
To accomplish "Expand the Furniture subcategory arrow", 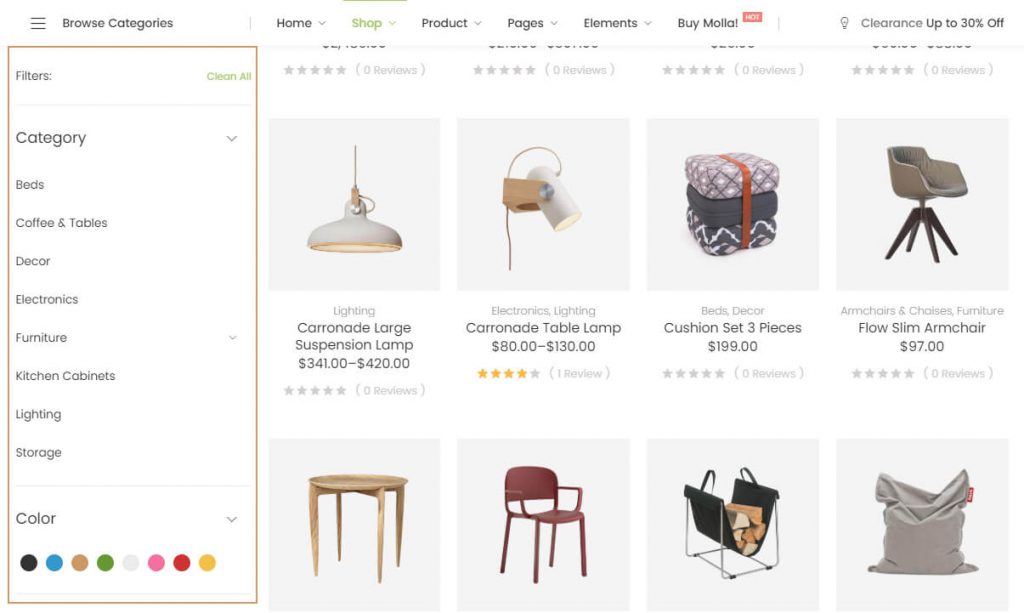I will pos(233,338).
